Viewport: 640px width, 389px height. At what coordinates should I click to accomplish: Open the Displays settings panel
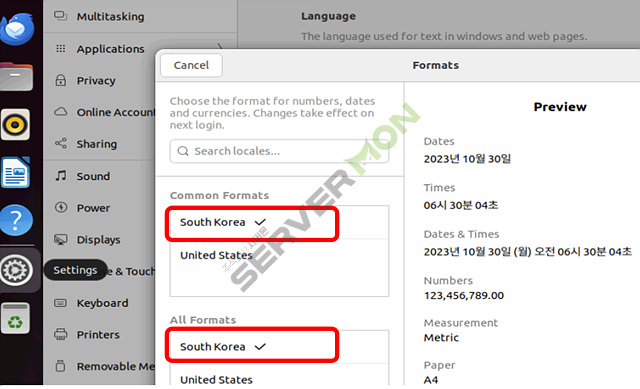(x=100, y=240)
